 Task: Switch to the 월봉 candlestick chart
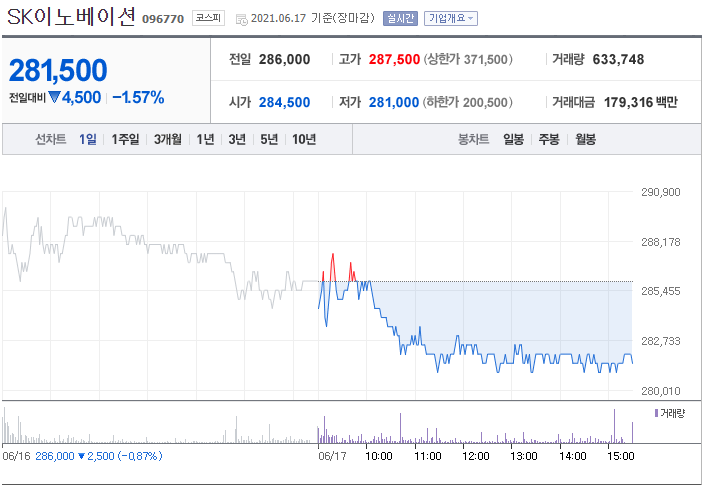[586, 139]
